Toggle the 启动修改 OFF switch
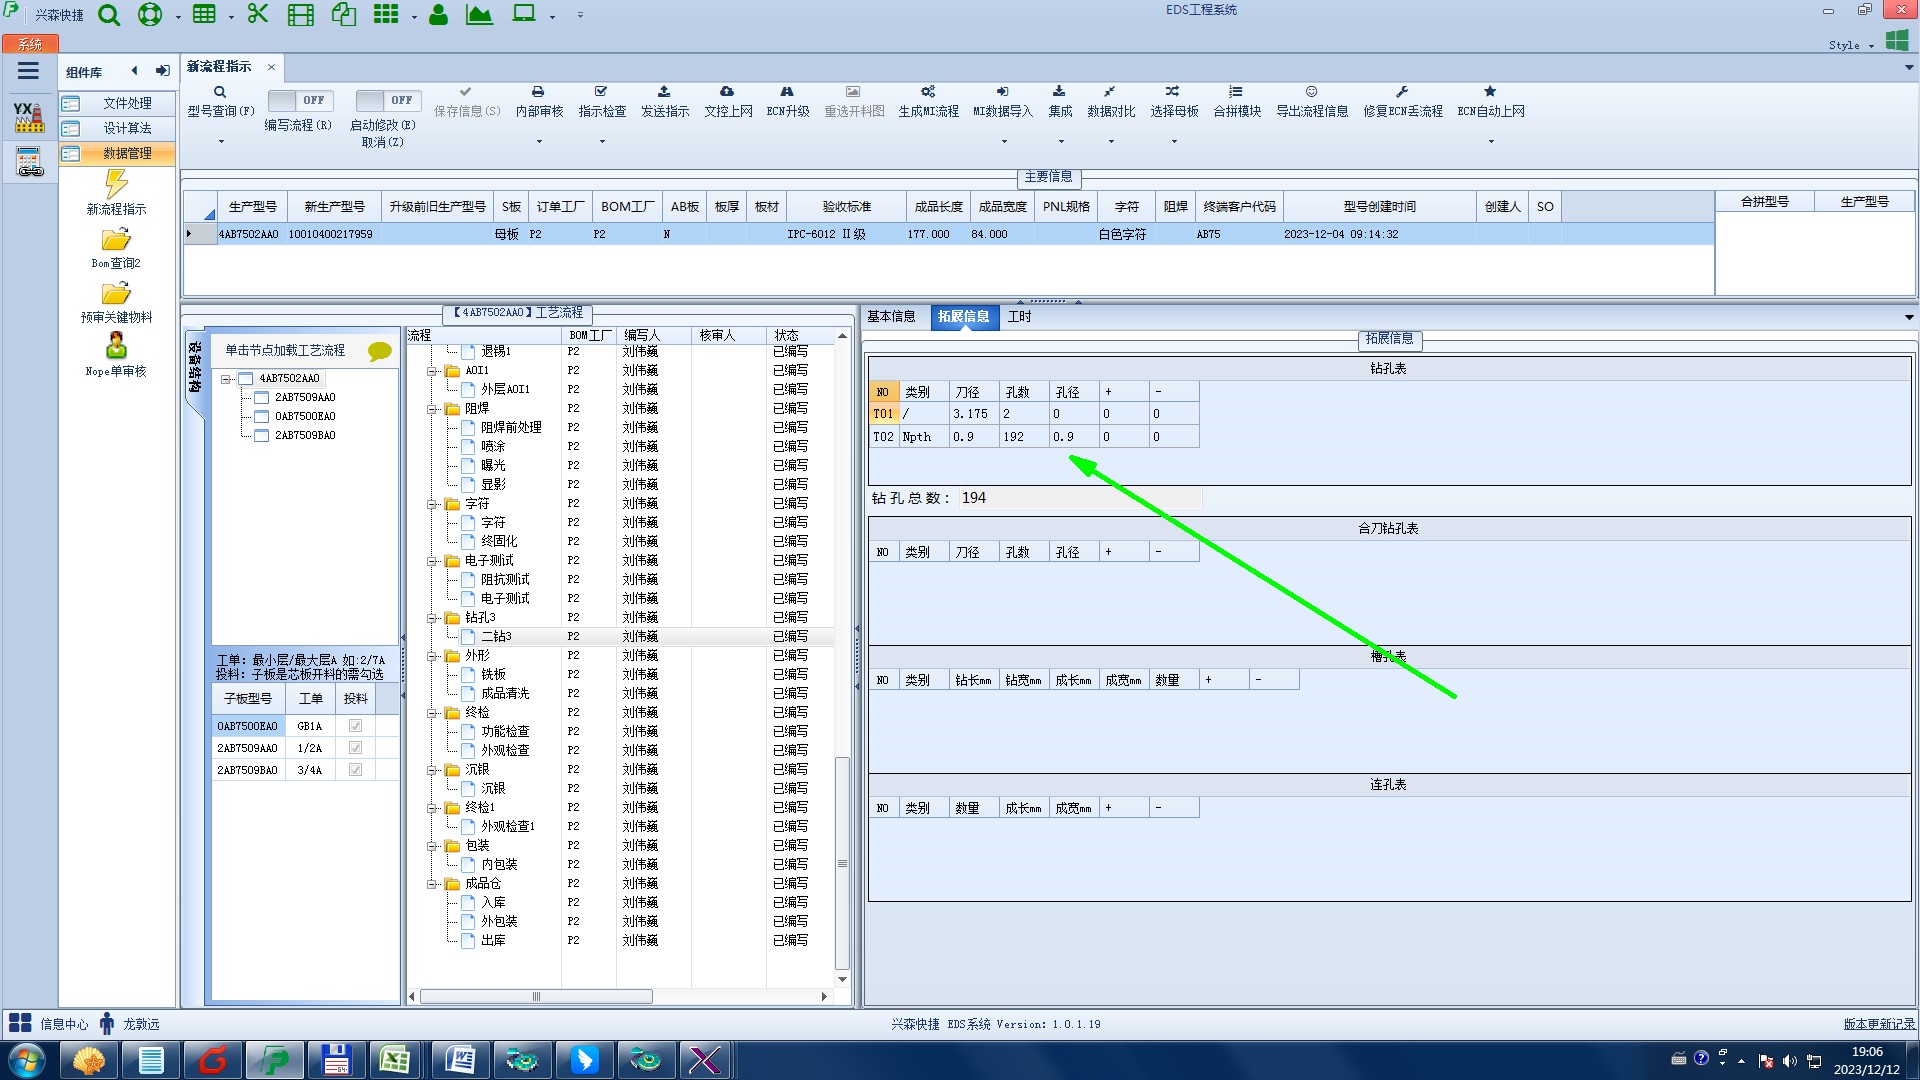 click(386, 101)
